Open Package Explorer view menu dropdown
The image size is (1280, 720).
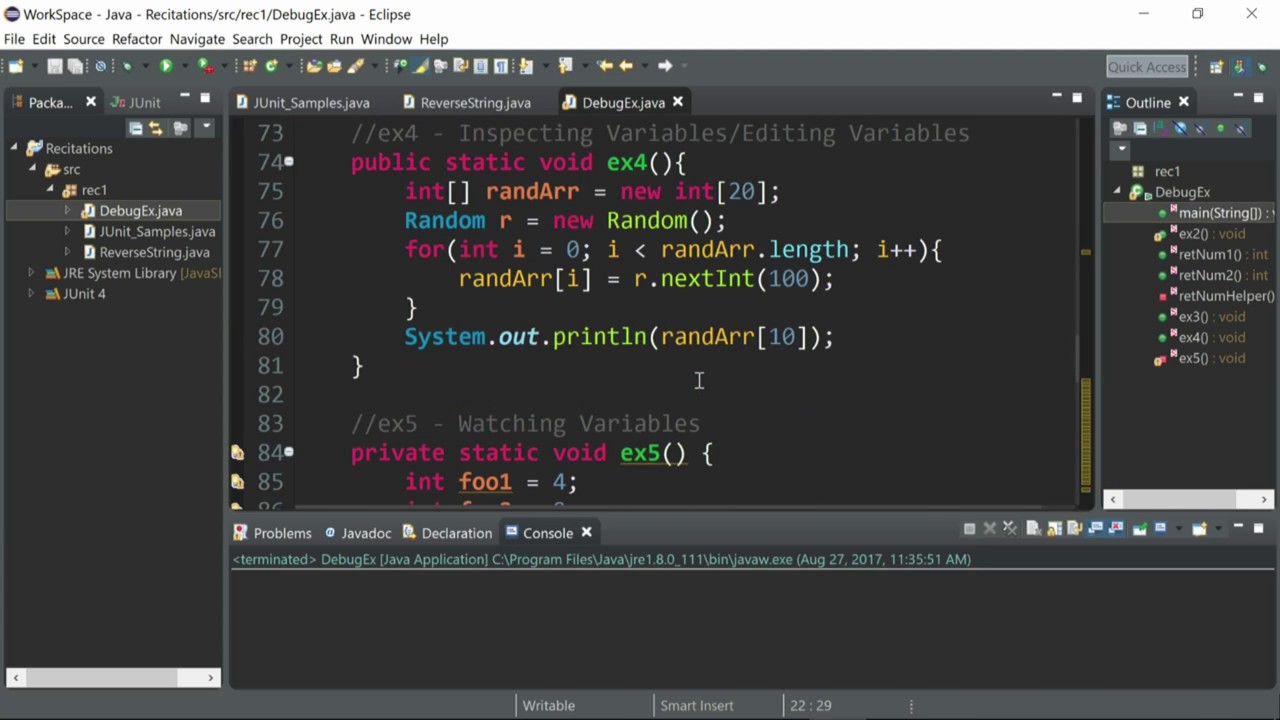pos(205,128)
